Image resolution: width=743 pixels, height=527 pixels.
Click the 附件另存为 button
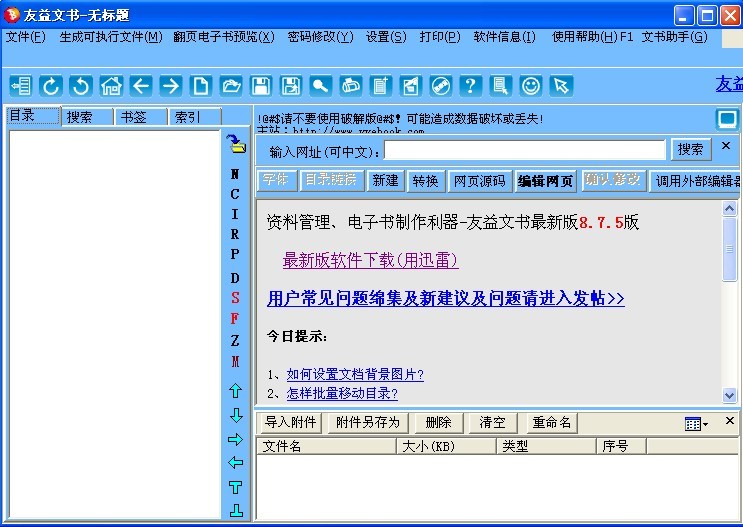tap(368, 422)
